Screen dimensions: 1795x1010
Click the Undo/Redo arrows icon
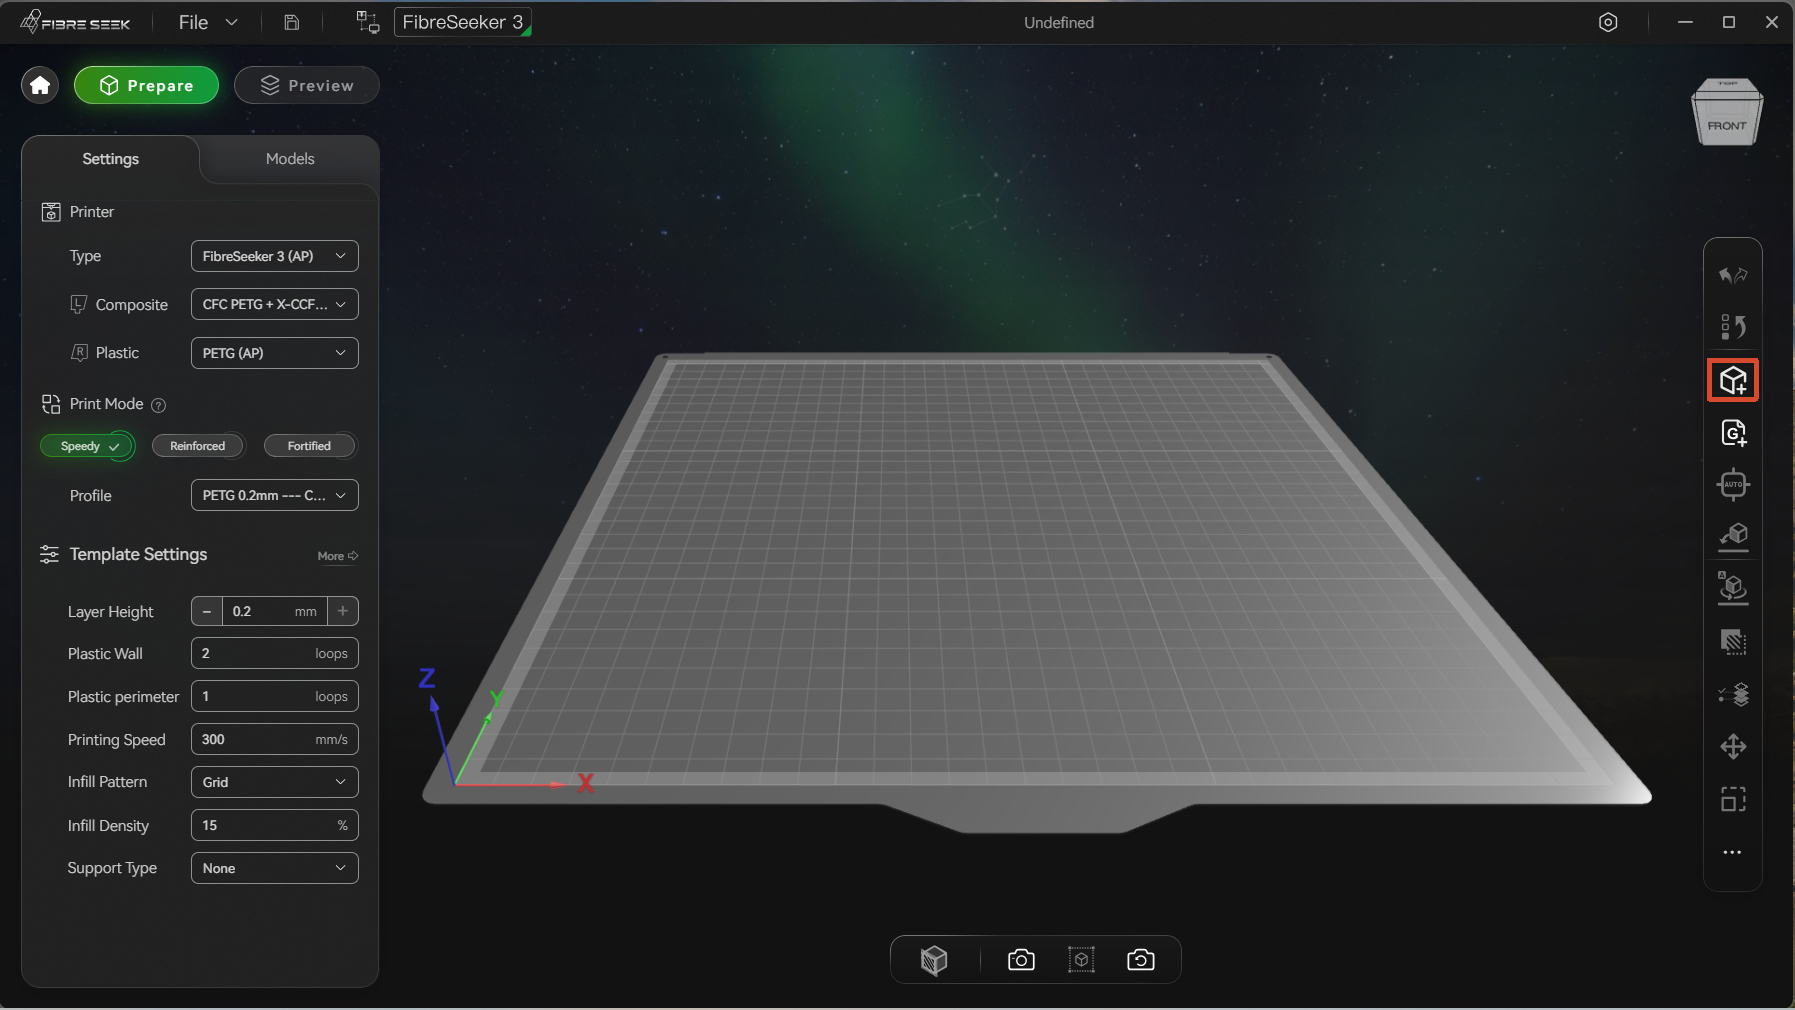tap(1733, 275)
